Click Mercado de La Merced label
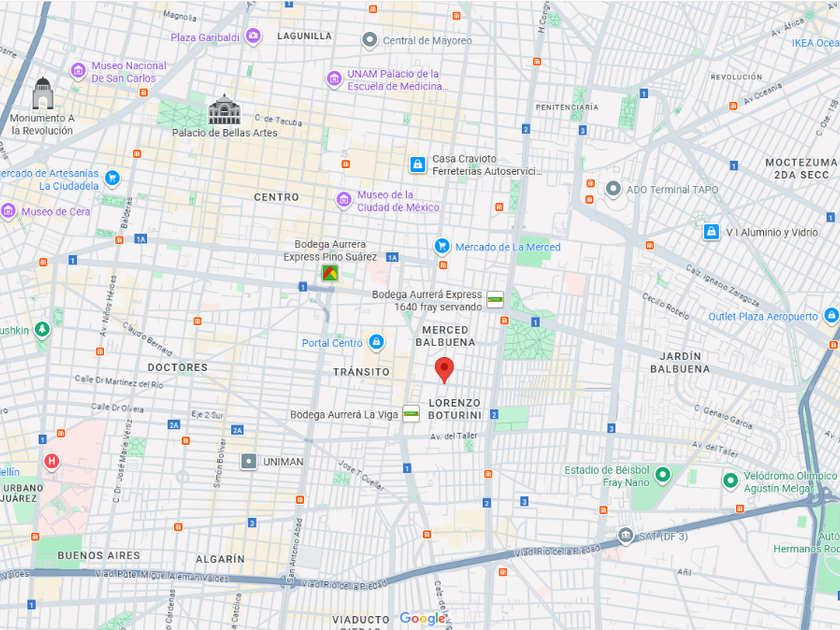840x630 pixels. click(x=508, y=247)
